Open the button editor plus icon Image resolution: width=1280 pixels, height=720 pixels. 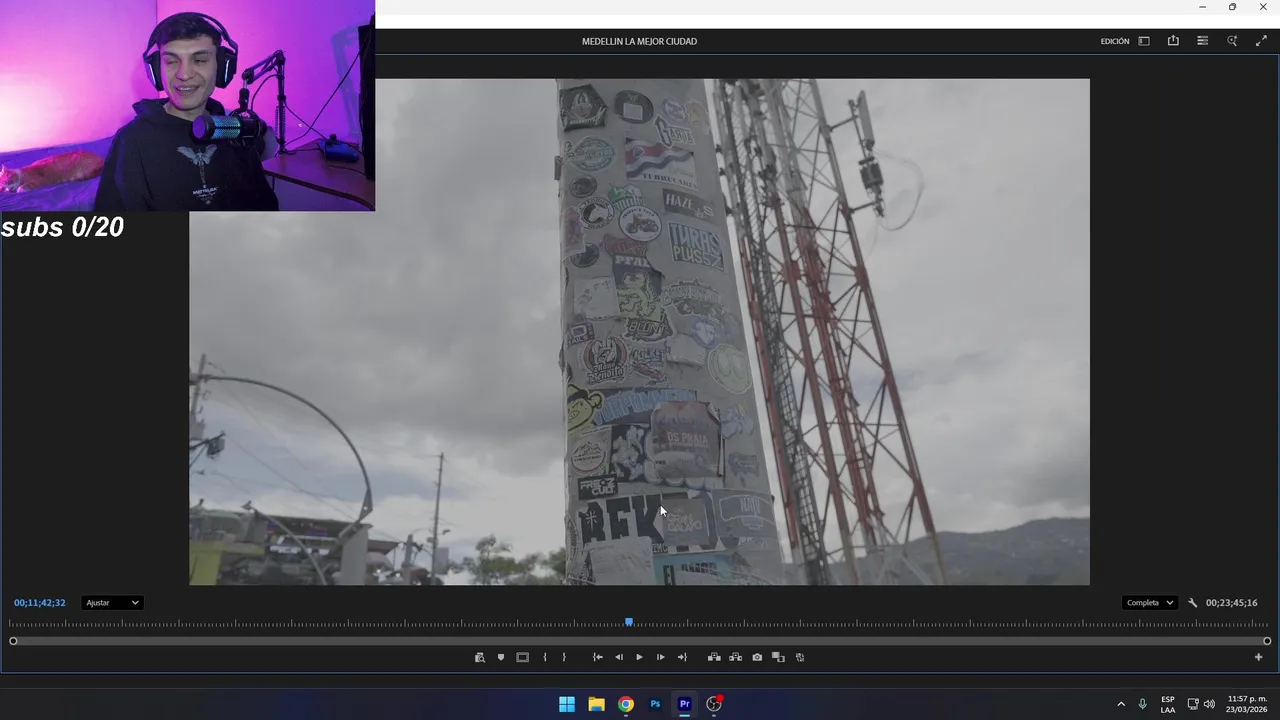pos(1258,657)
